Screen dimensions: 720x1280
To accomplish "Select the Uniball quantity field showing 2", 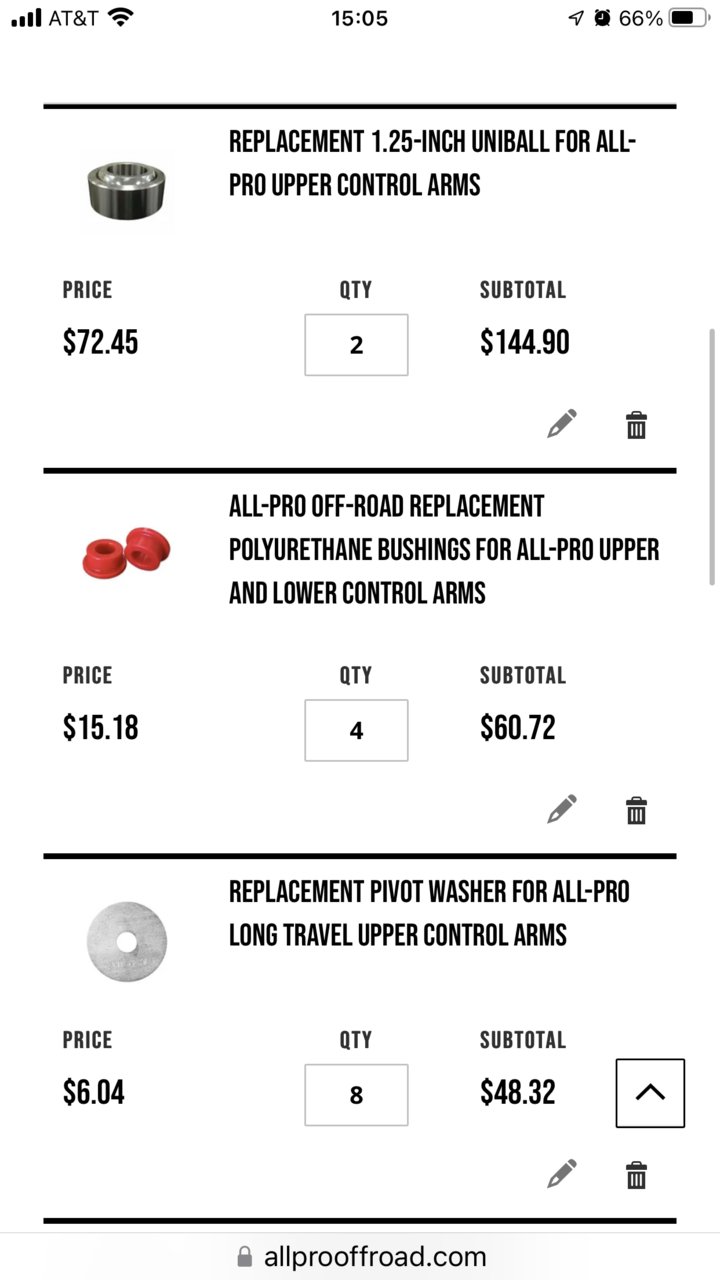I will 356,345.
